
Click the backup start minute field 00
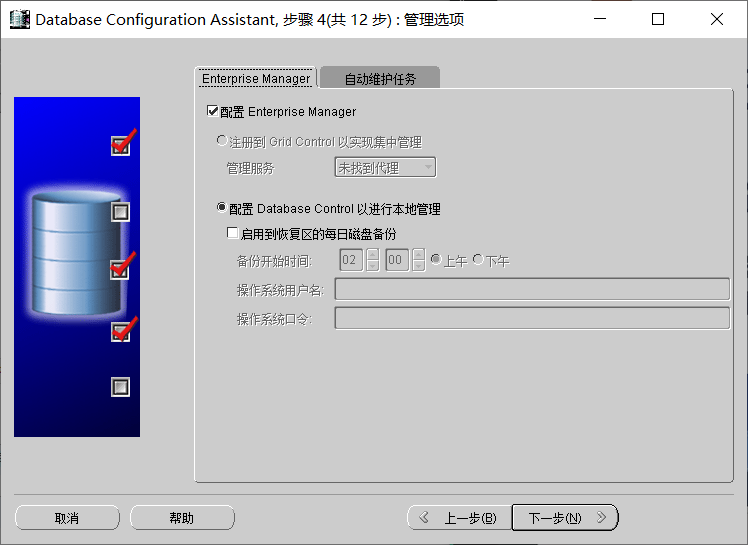(397, 260)
